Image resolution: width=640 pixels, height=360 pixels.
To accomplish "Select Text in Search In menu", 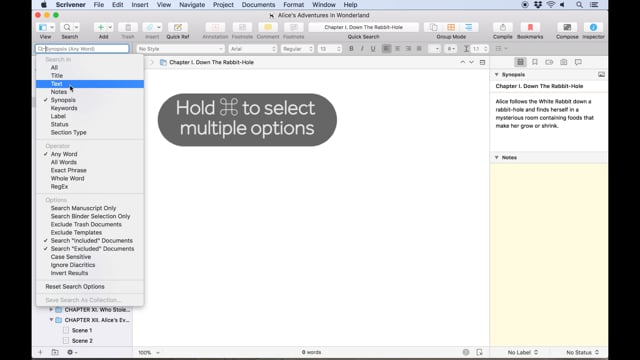I will pos(90,84).
